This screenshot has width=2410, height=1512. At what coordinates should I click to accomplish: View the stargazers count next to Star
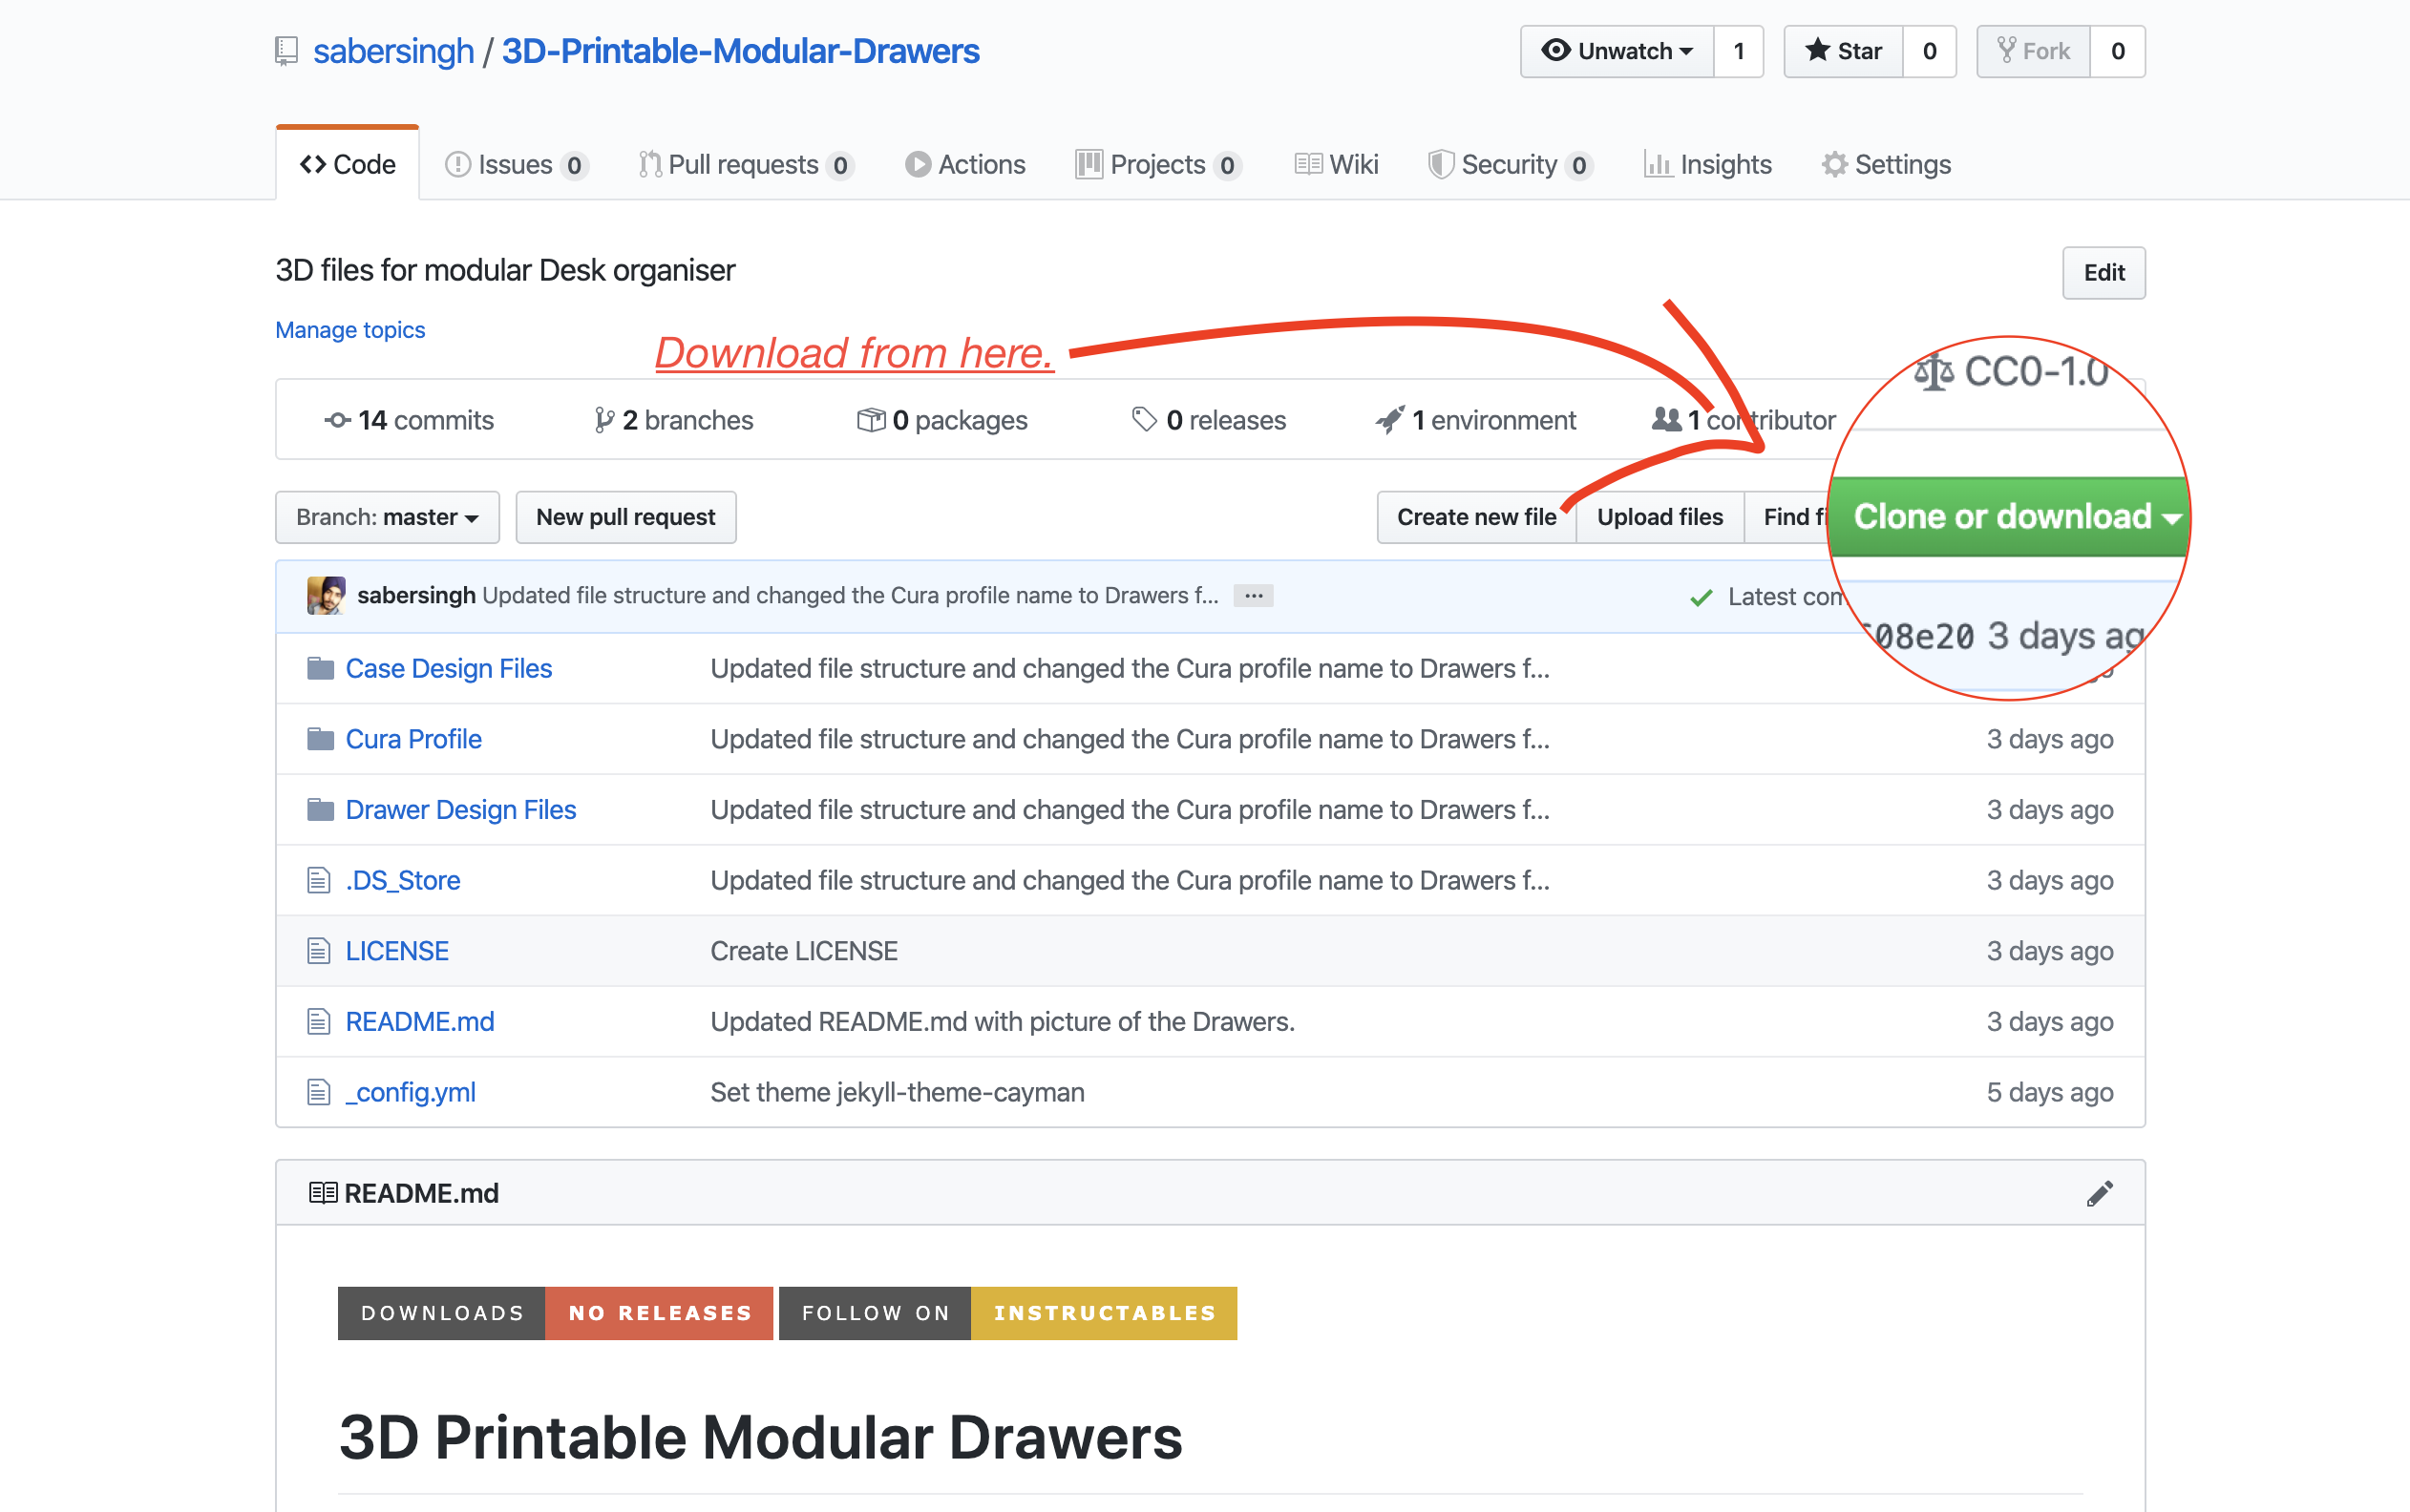point(1929,51)
